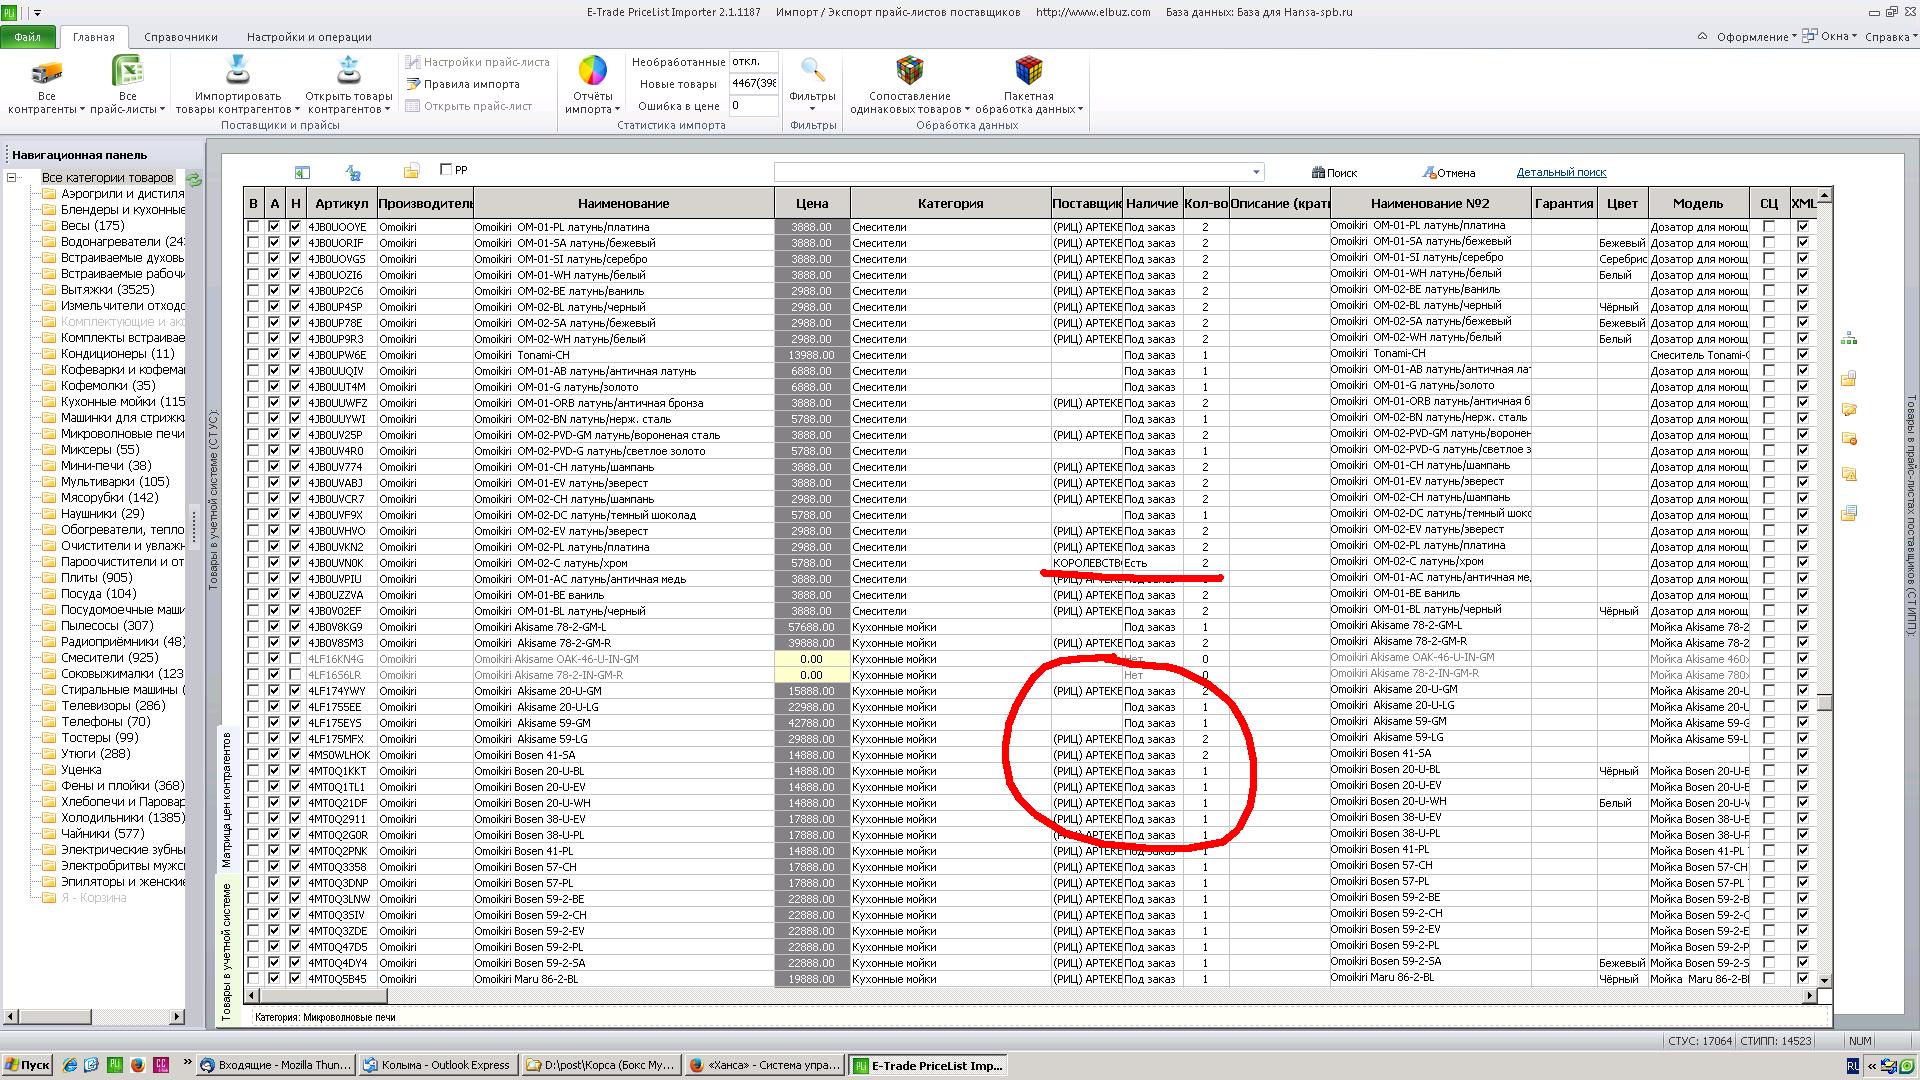Switch to Входящие - Mozilla Thunderbird taskbar button
This screenshot has height=1080, width=1920.
pos(276,1065)
